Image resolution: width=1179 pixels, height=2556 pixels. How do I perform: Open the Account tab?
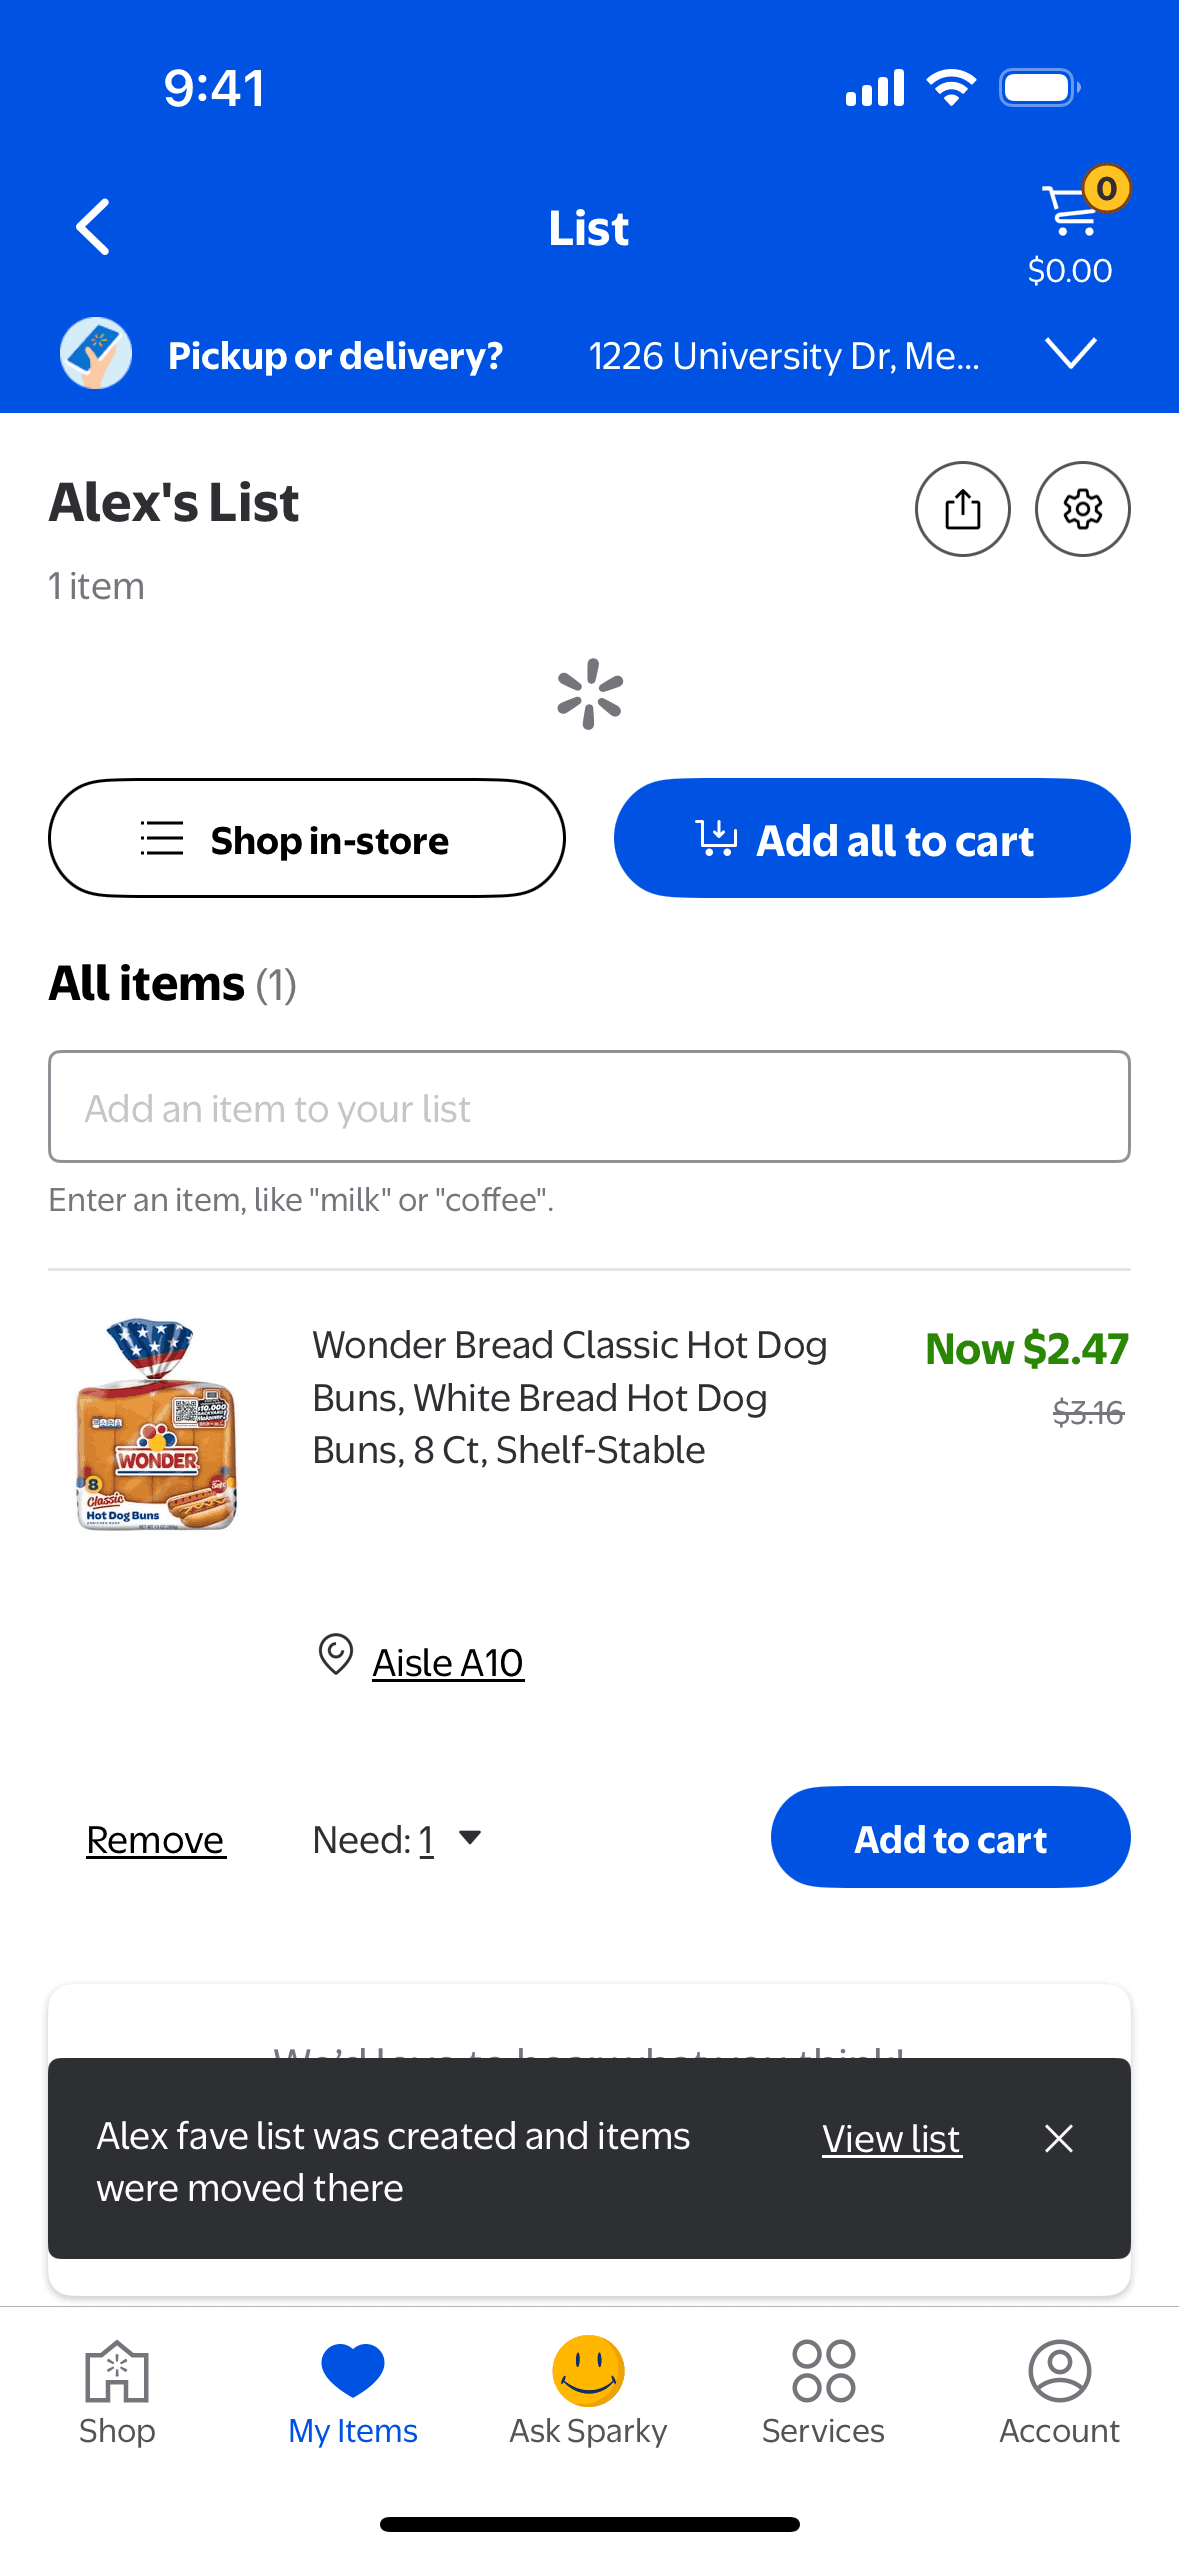(x=1059, y=2390)
